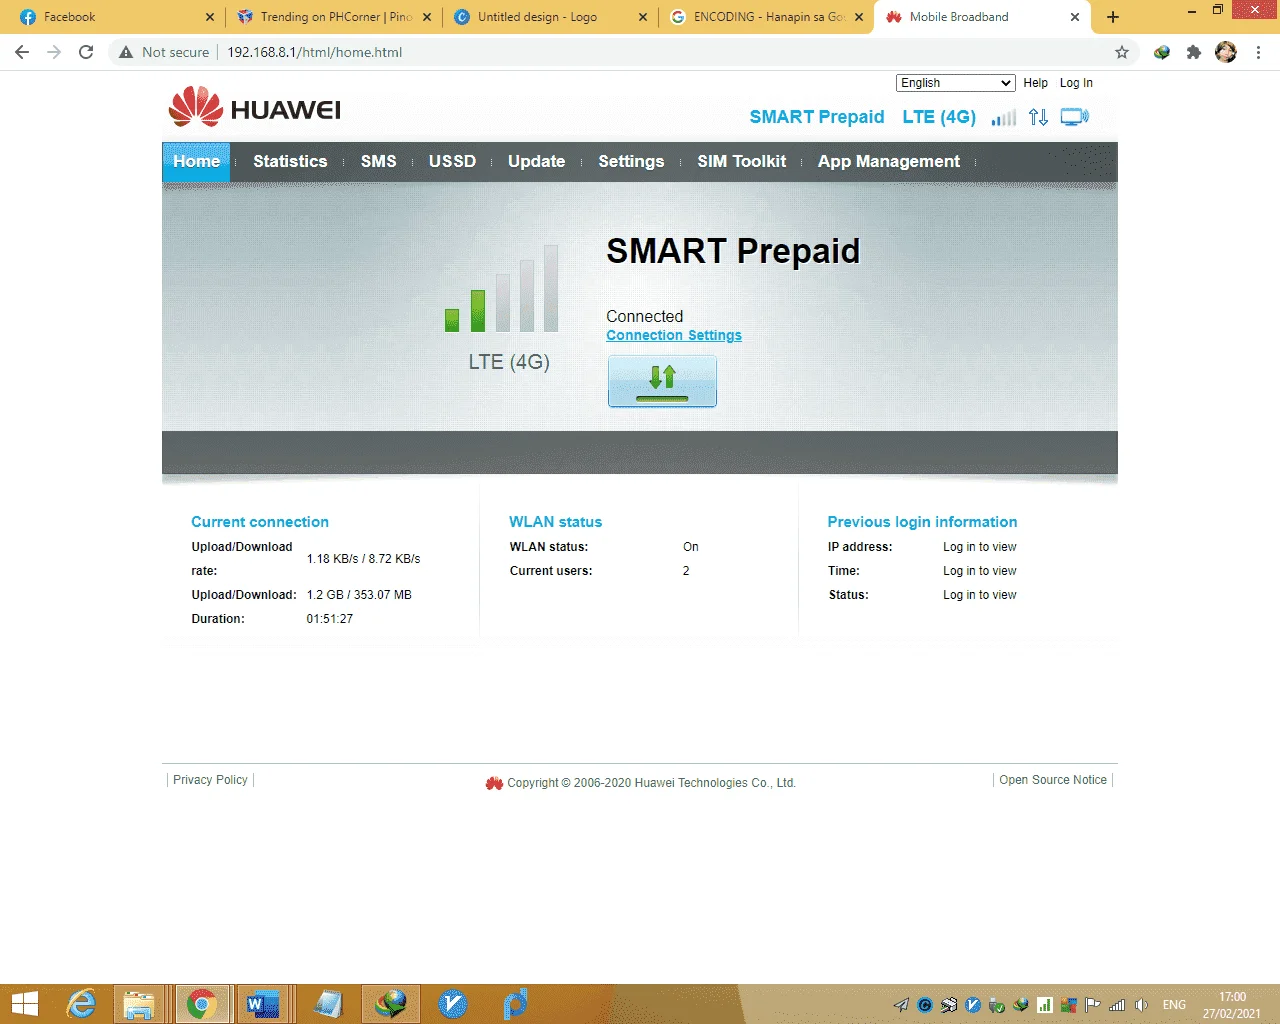The width and height of the screenshot is (1280, 1024).
Task: Select the Home tab
Action: coord(196,161)
